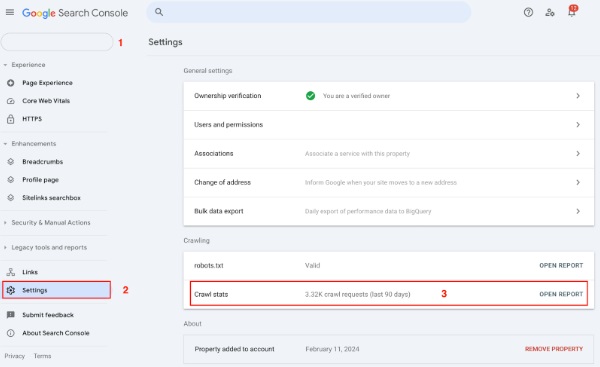Open Associations row chevron

pos(578,153)
